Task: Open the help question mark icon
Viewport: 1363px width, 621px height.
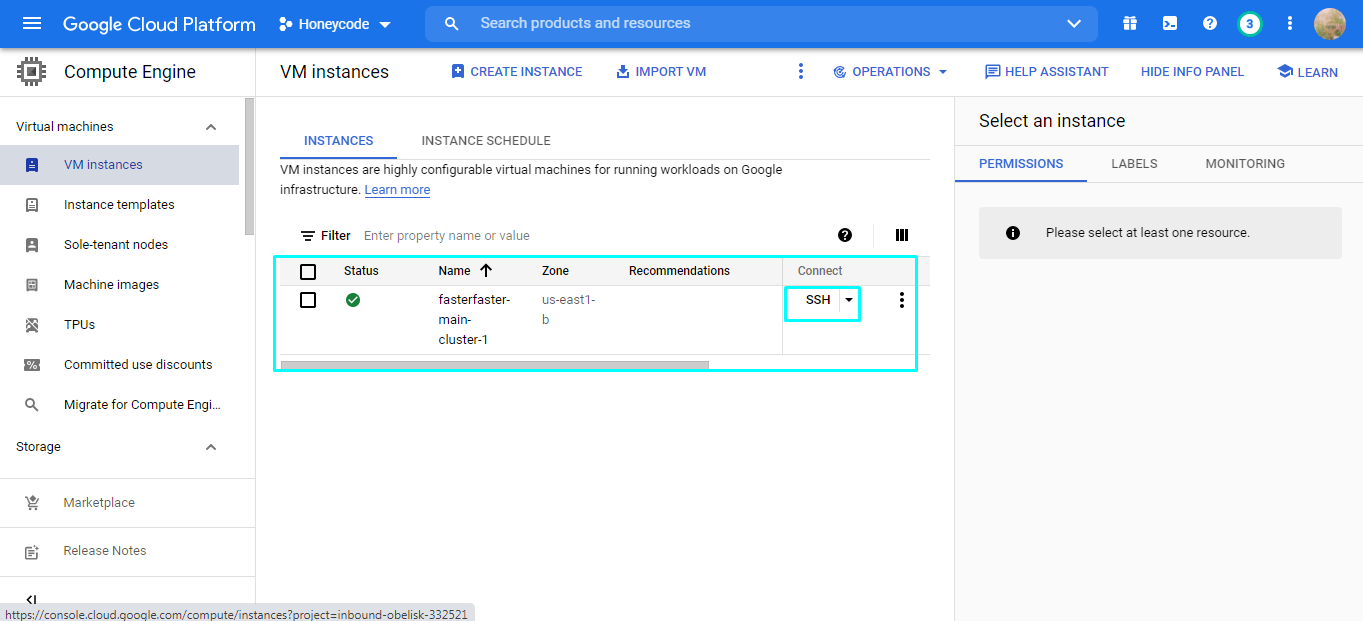Action: [x=1210, y=23]
